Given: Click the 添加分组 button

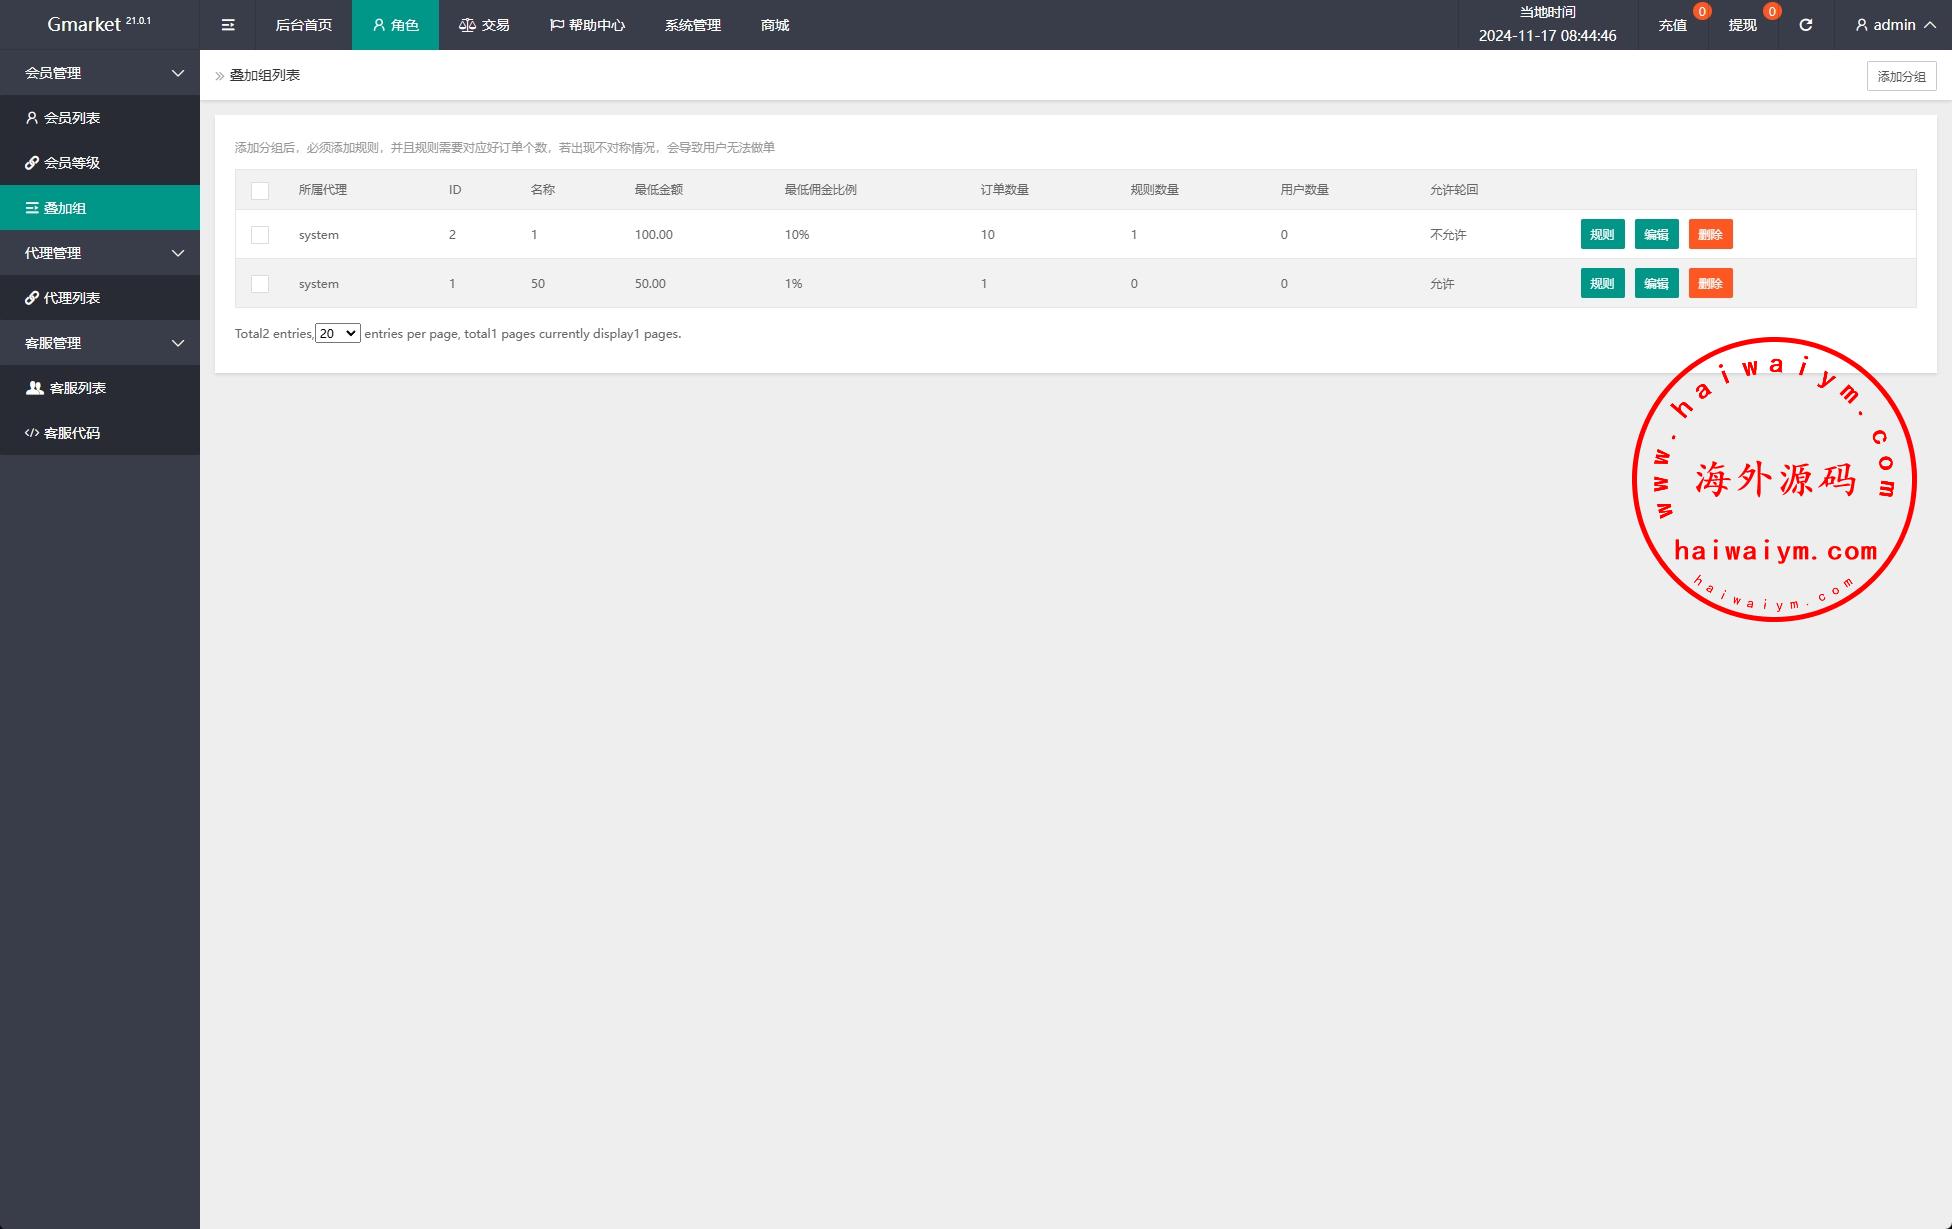Looking at the screenshot, I should point(1901,76).
